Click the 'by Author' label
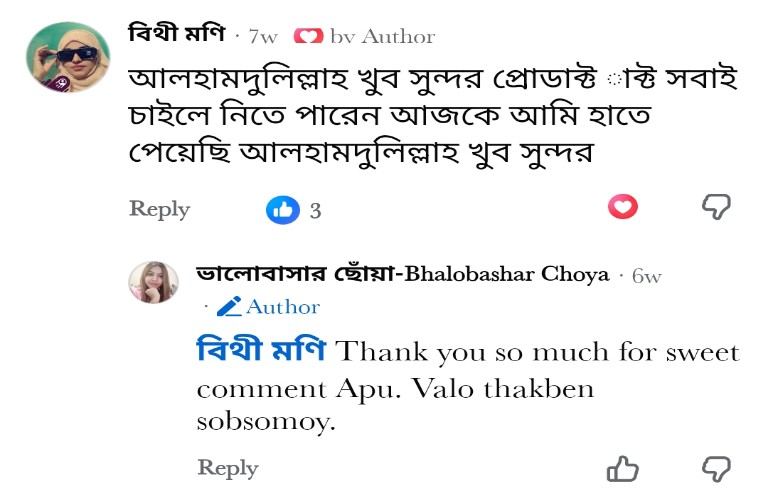768x498 pixels. tap(383, 37)
